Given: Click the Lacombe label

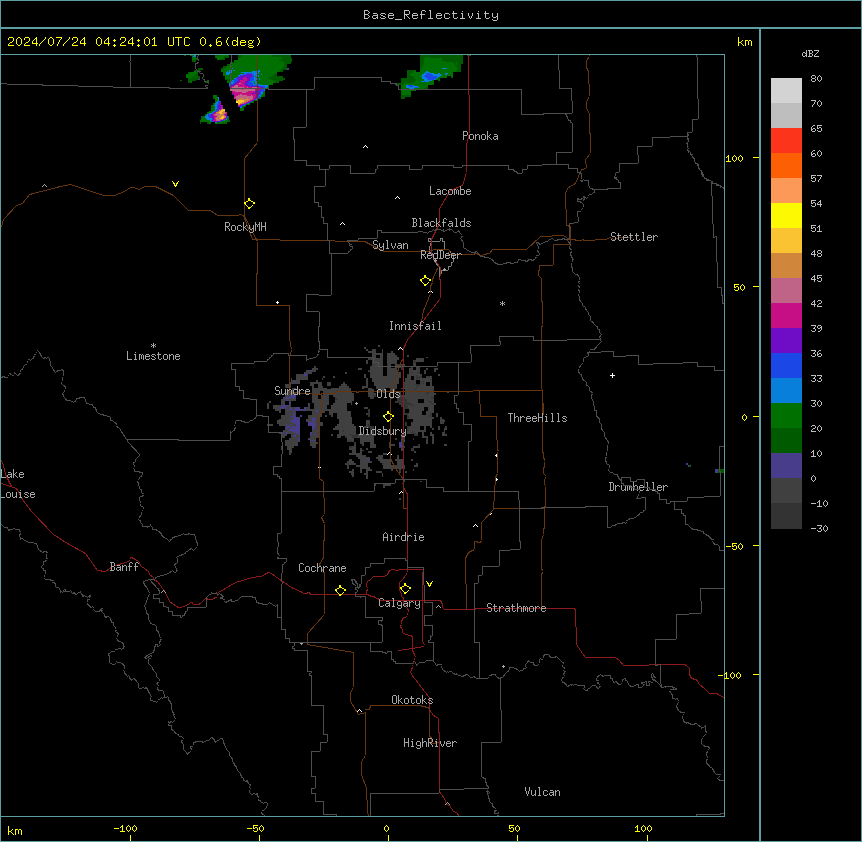Looking at the screenshot, I should [x=450, y=191].
